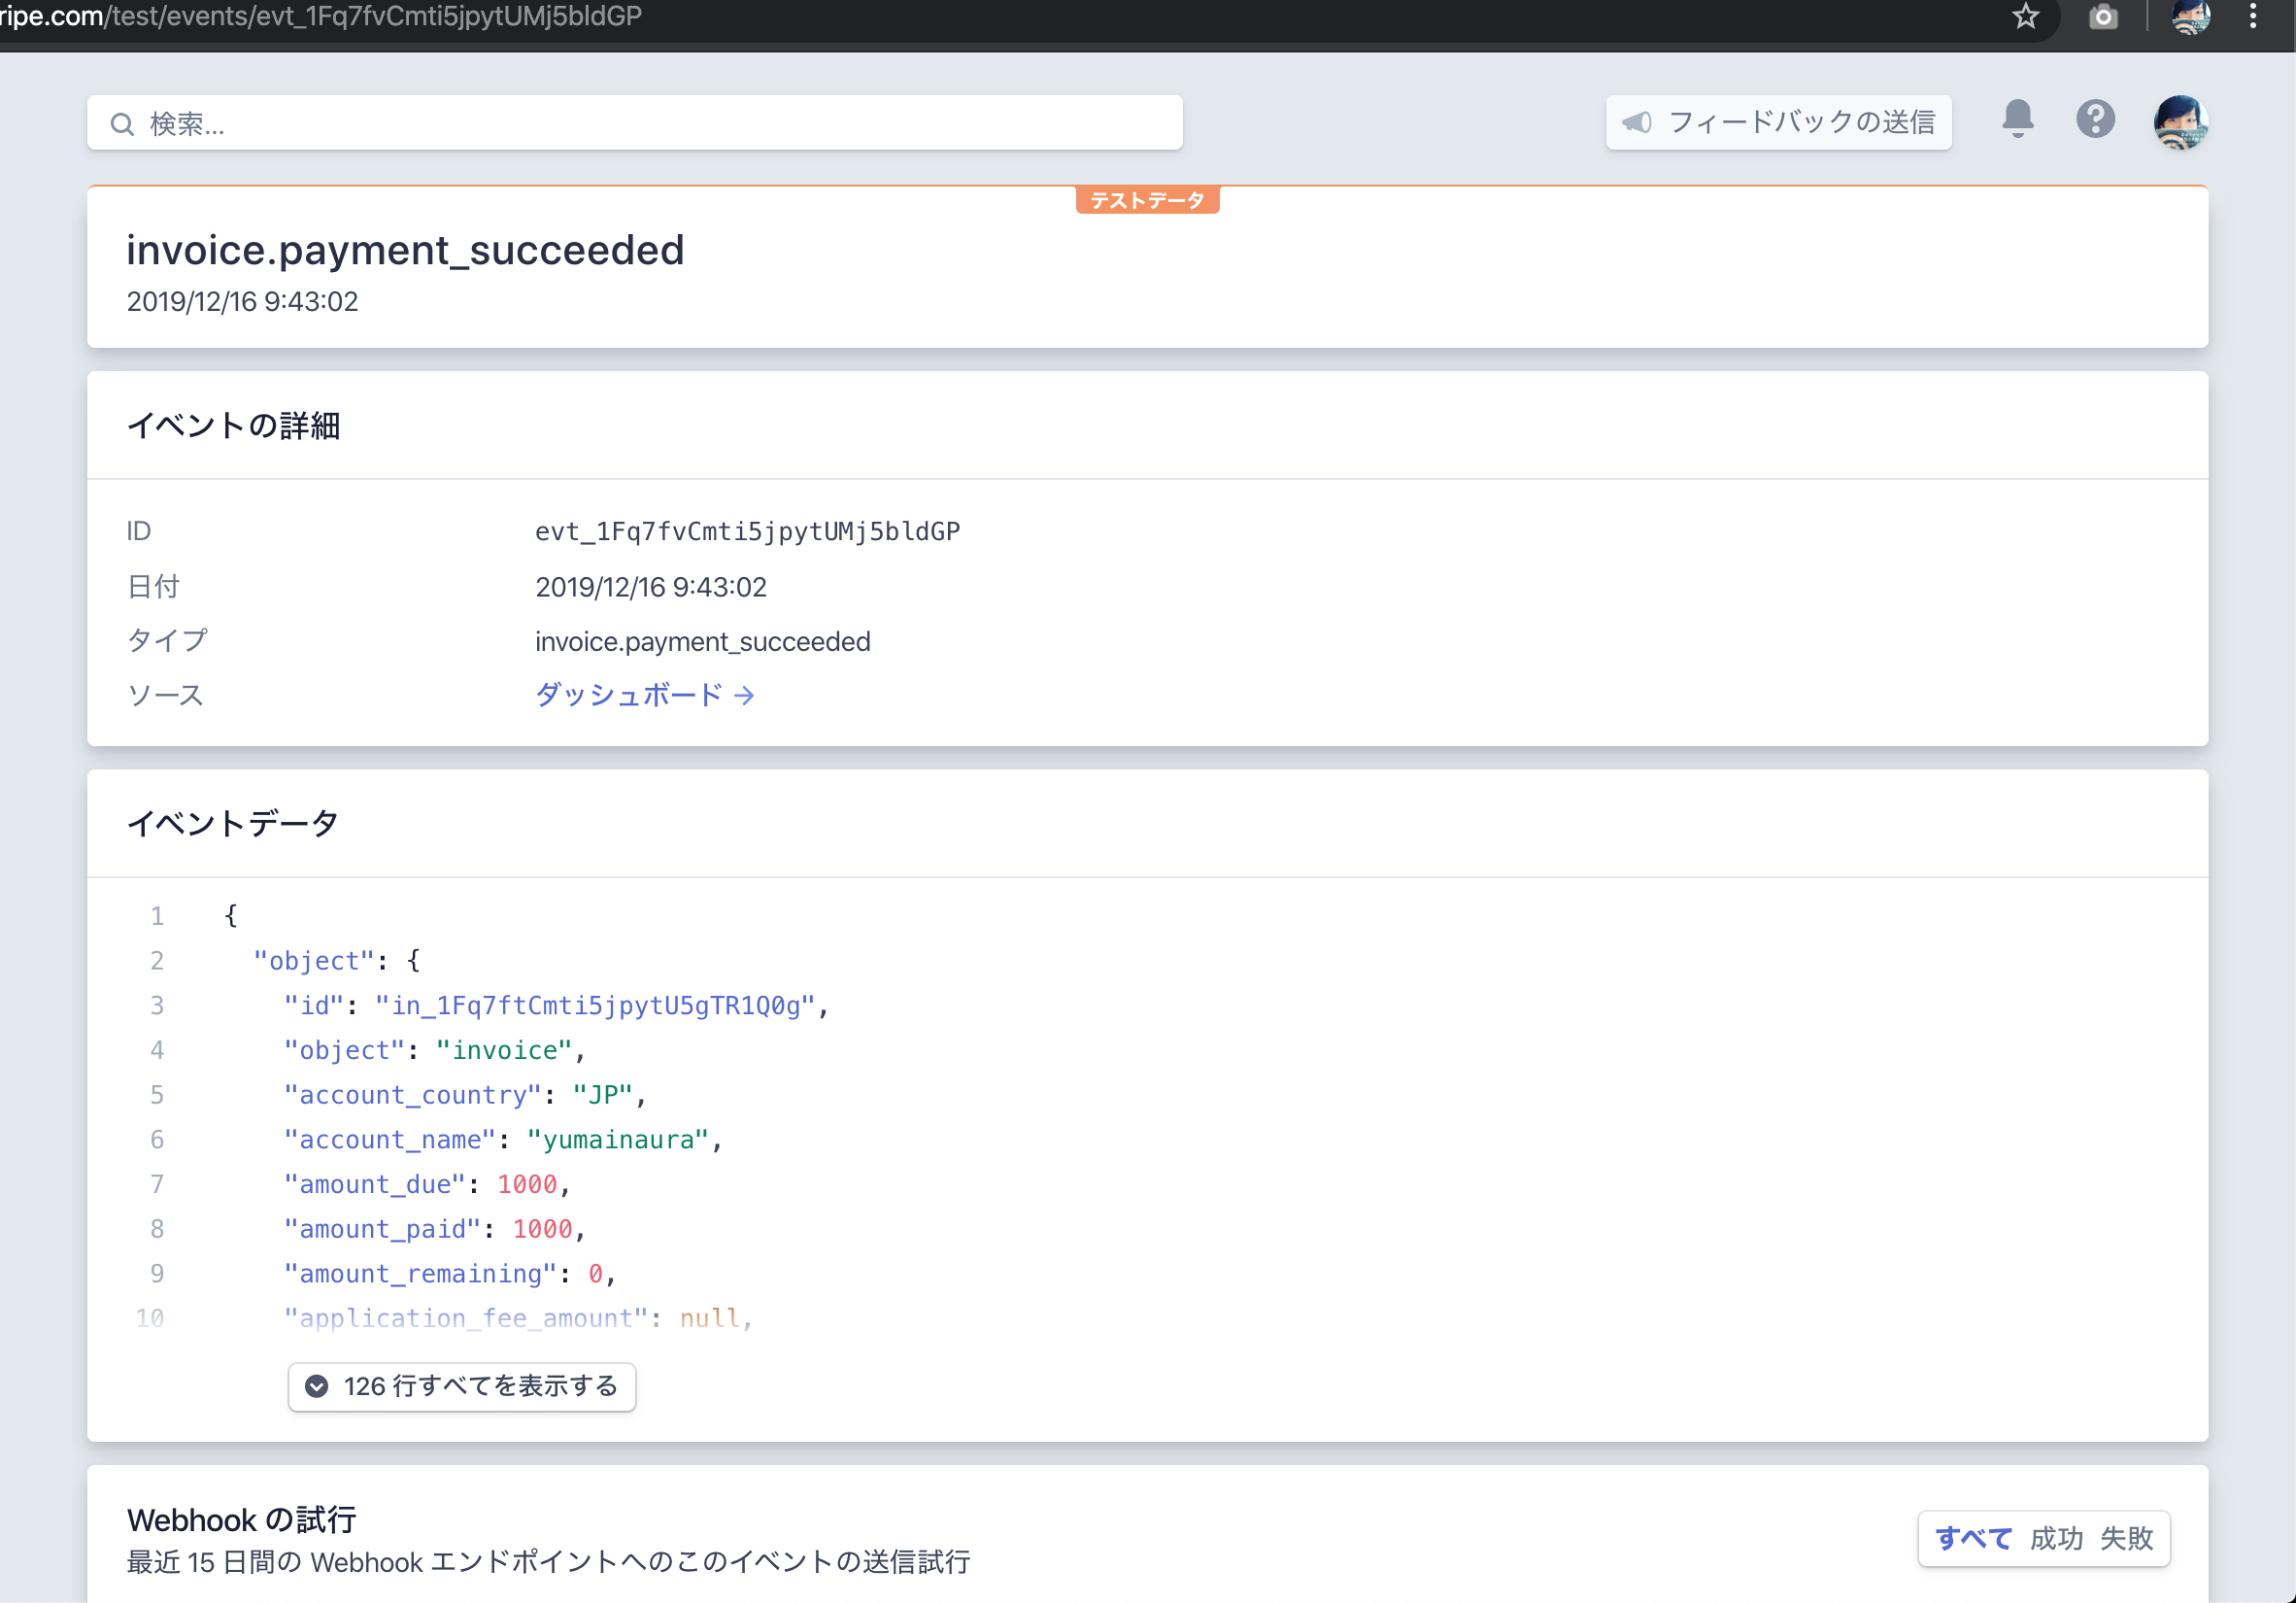Click the invoice id string in JSON

click(x=595, y=1005)
